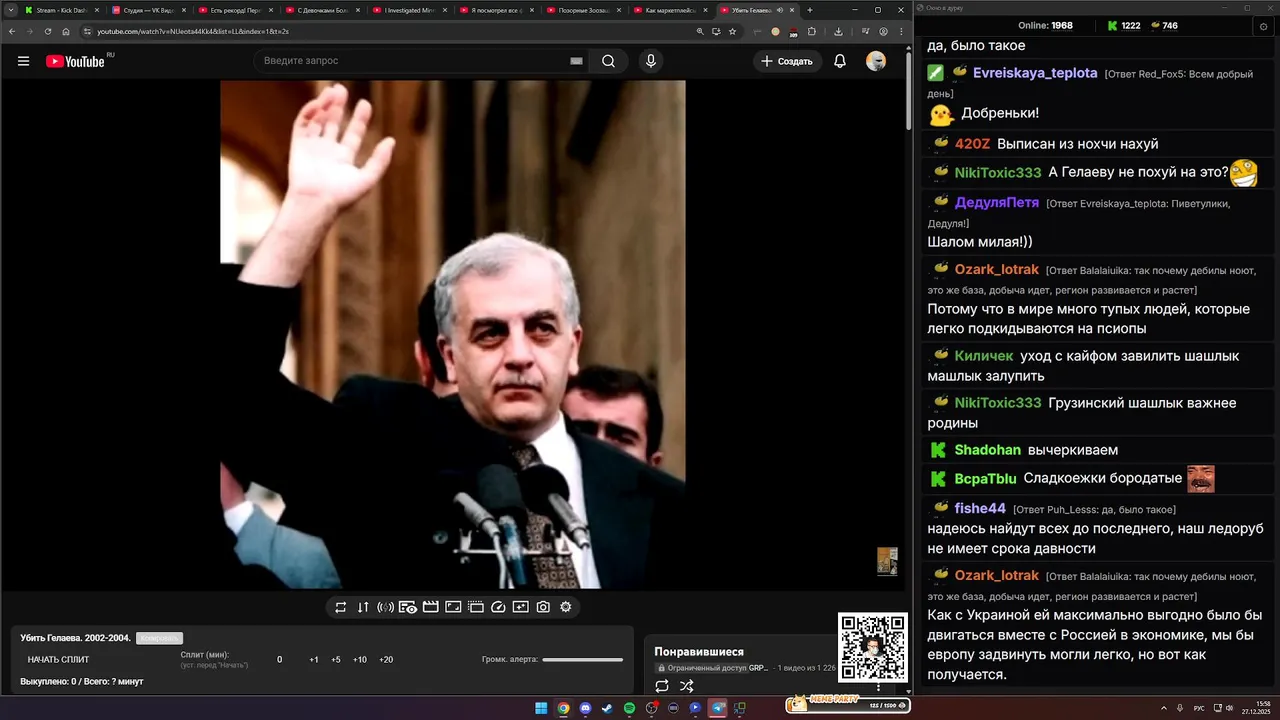
Task: Add +20 minutes to split
Action: point(386,660)
